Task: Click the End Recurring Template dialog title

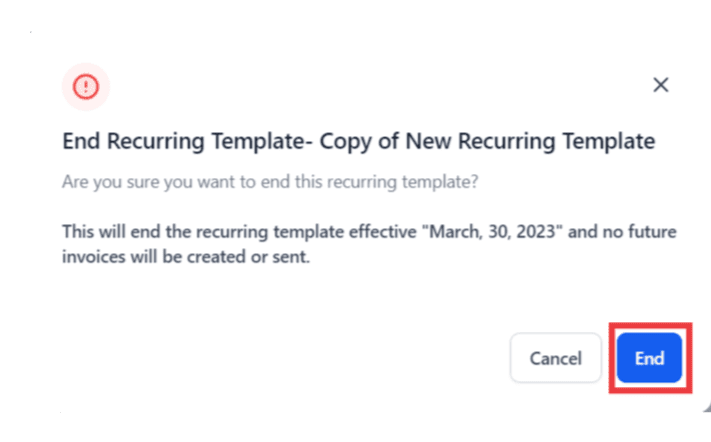Action: click(358, 142)
